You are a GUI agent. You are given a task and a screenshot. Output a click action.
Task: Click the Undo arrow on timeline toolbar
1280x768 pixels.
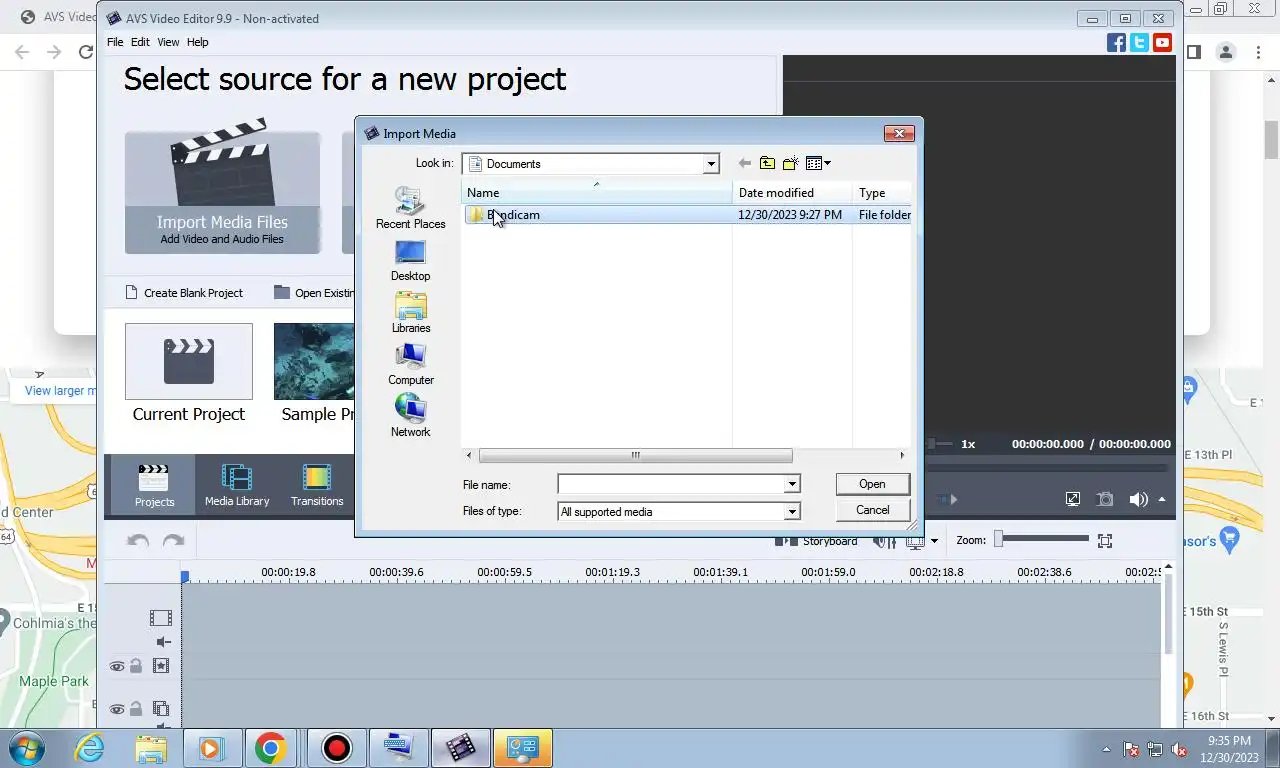click(x=138, y=541)
